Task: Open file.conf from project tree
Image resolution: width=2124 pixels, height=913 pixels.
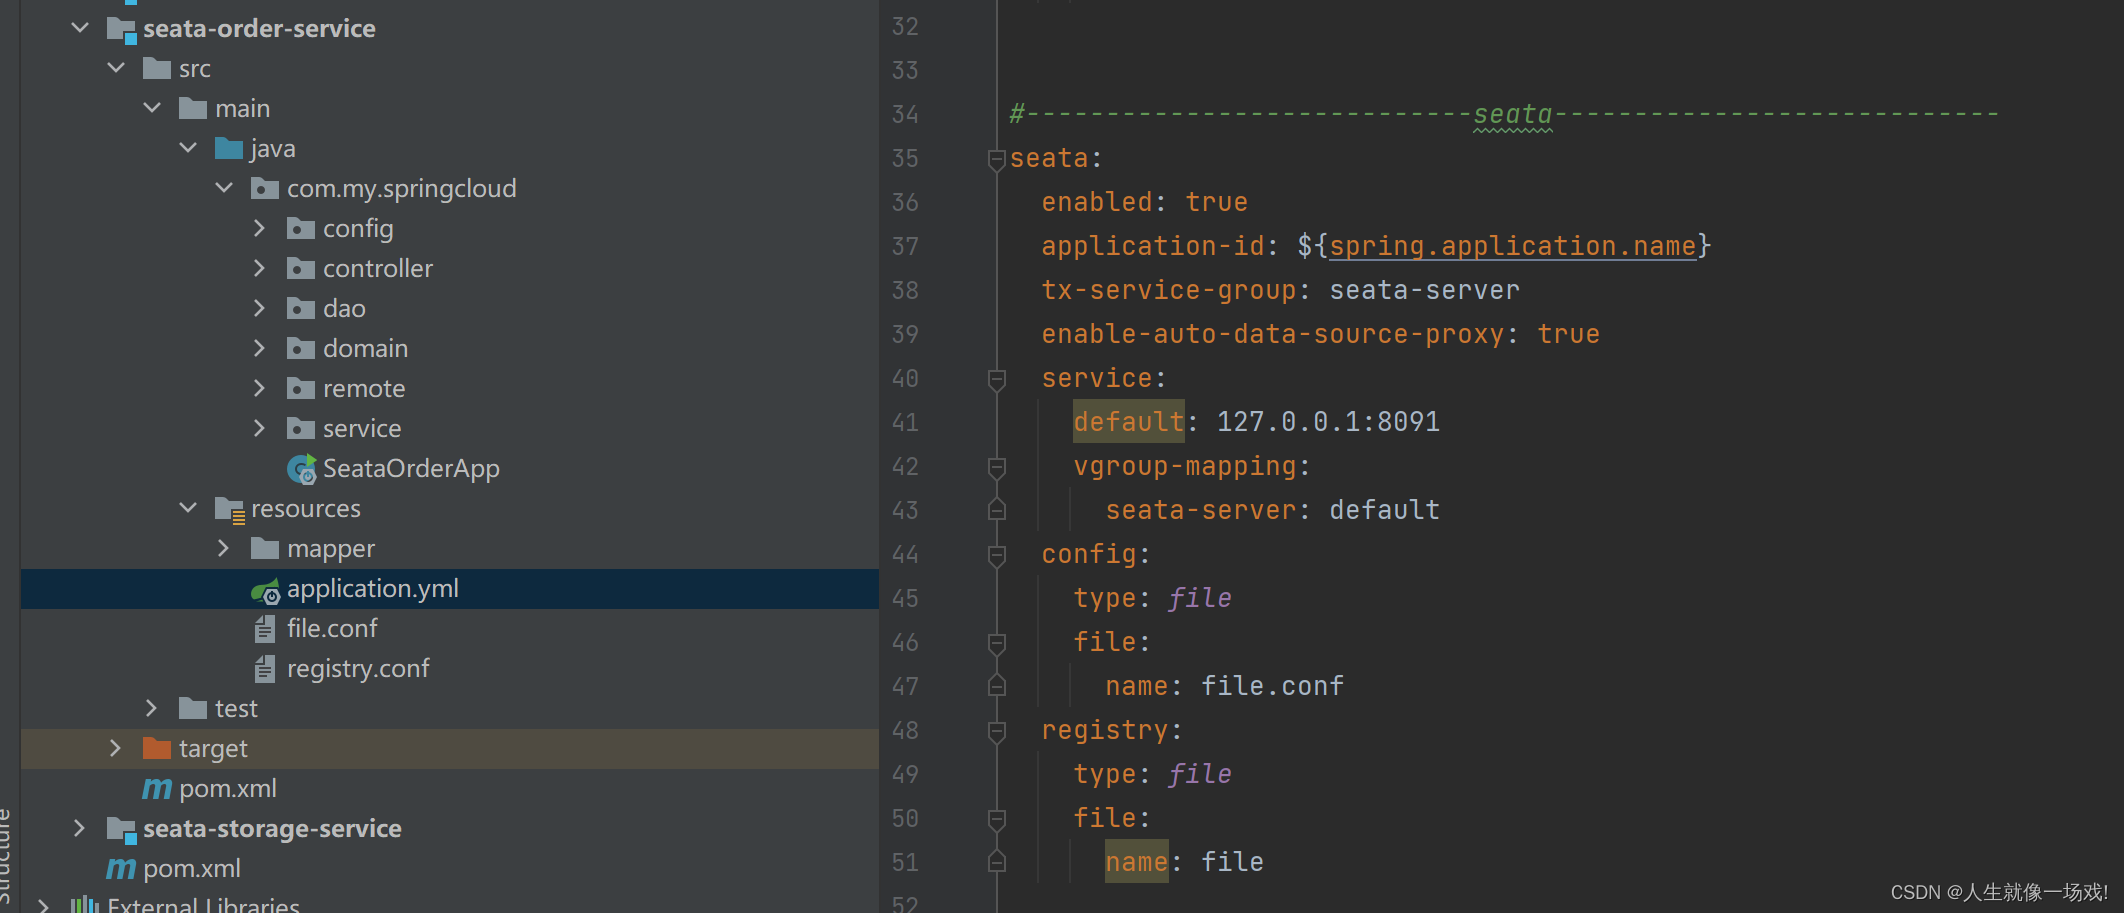Action: pos(332,628)
